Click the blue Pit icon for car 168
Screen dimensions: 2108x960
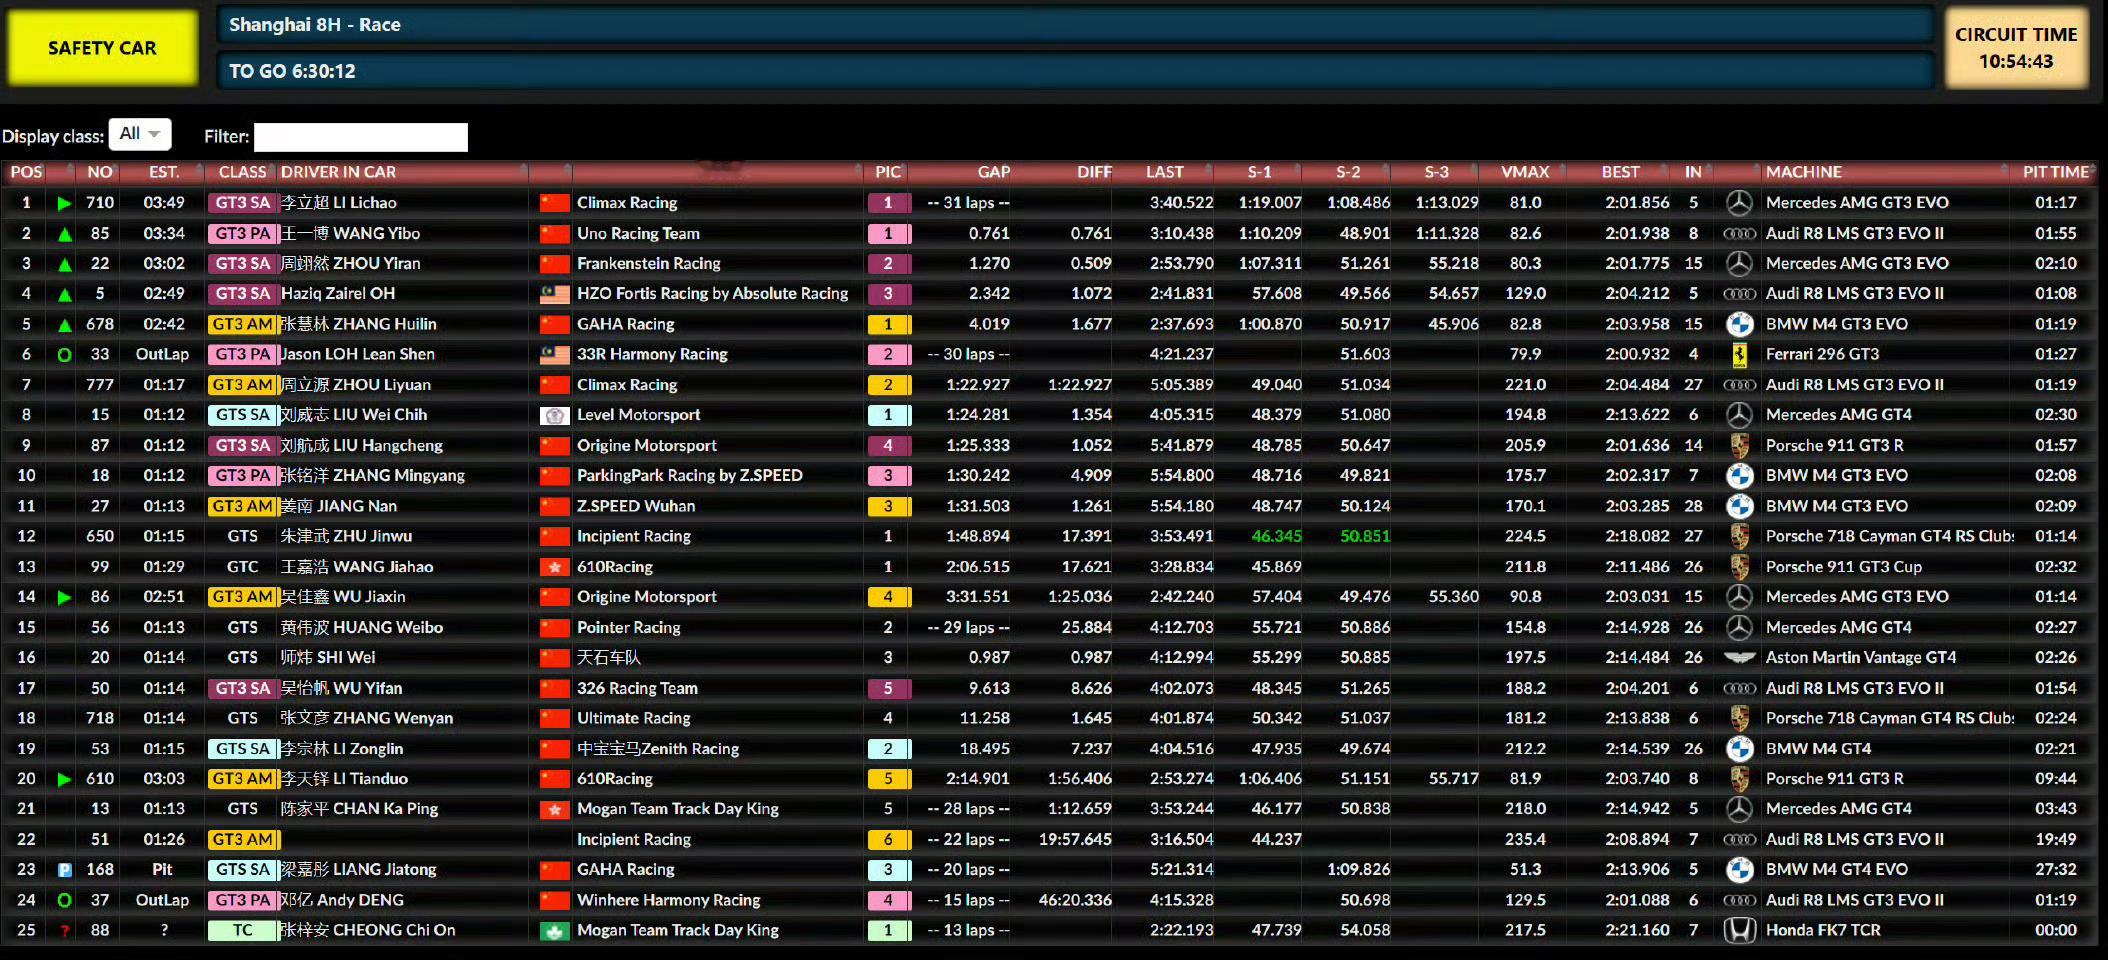[x=64, y=870]
